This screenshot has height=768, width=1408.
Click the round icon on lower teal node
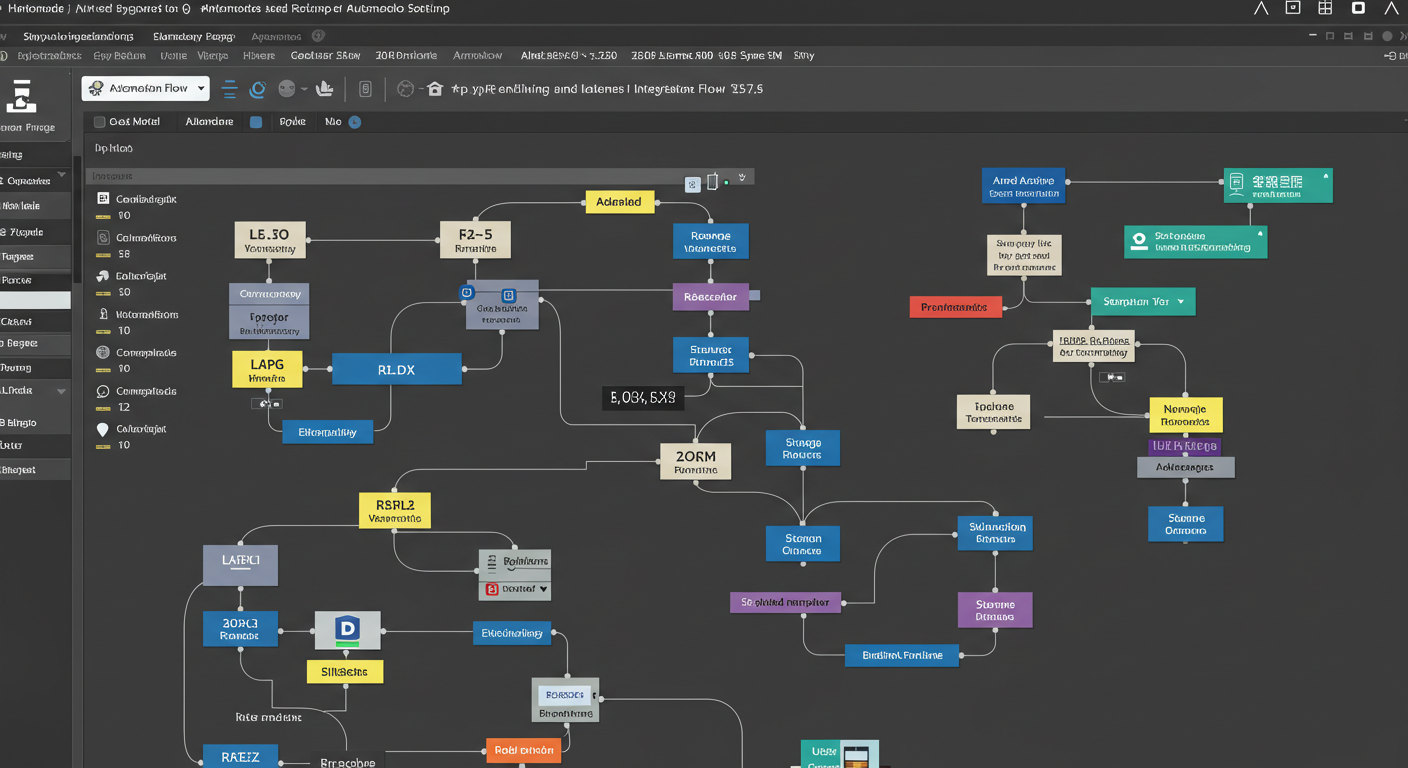[x=1138, y=242]
